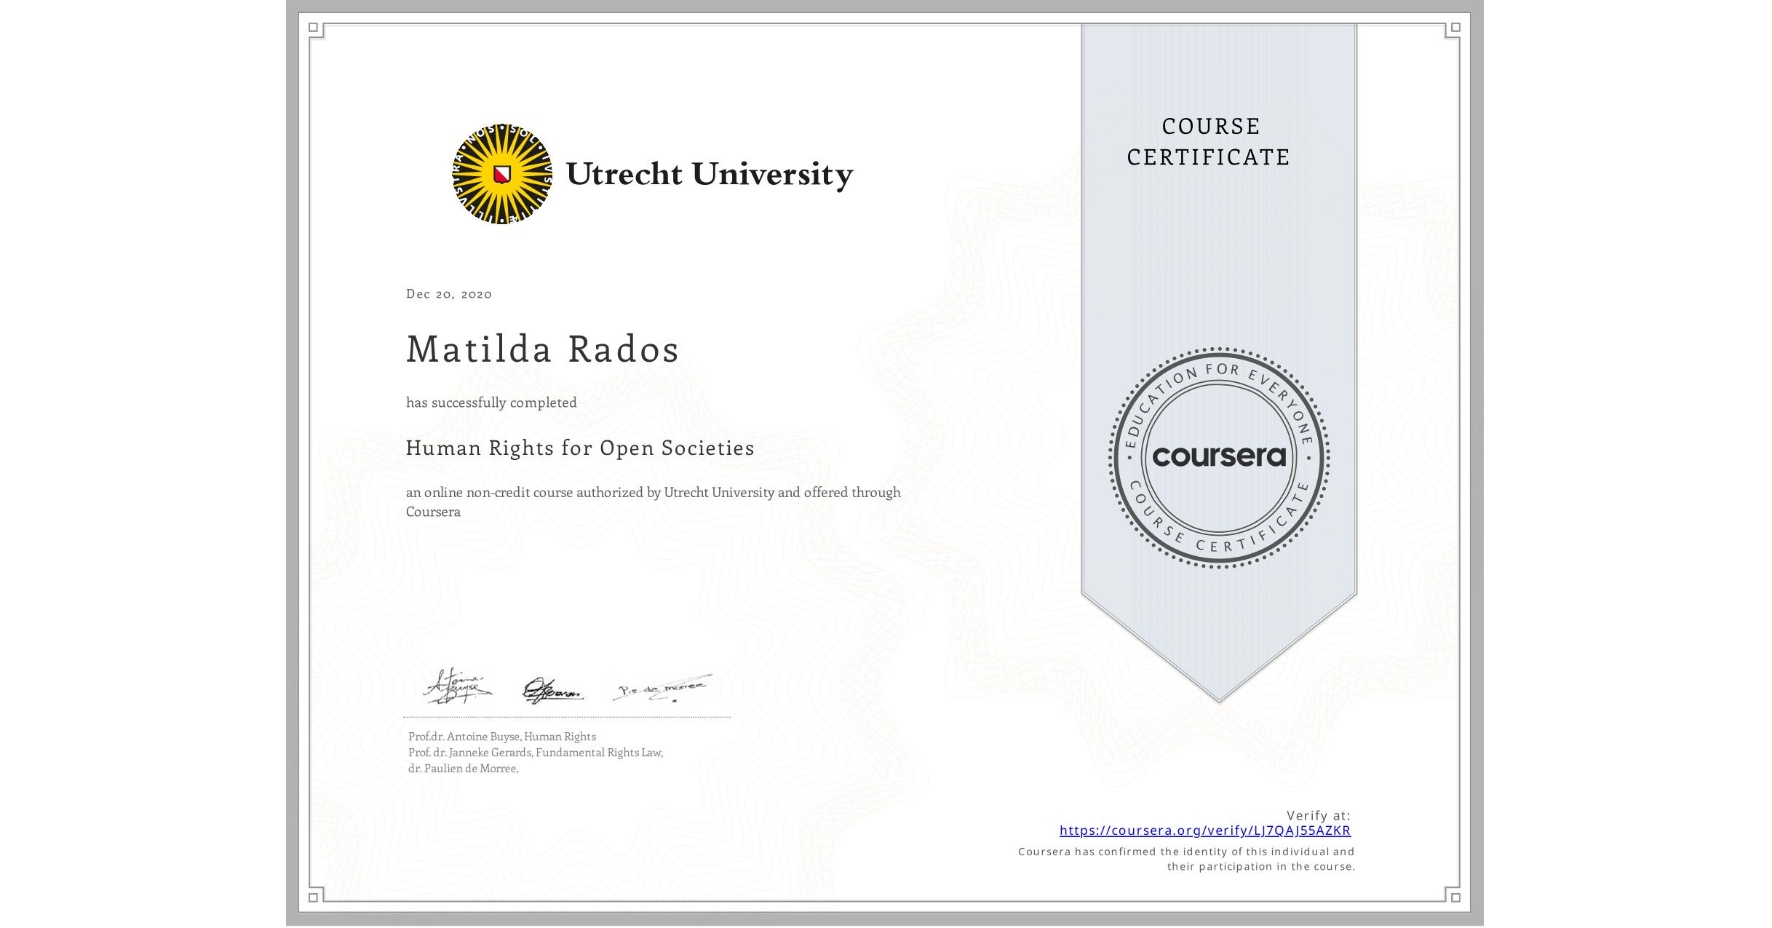Image resolution: width=1772 pixels, height=928 pixels.
Task: Click the bottom-left corner decorative square
Action: [x=315, y=898]
